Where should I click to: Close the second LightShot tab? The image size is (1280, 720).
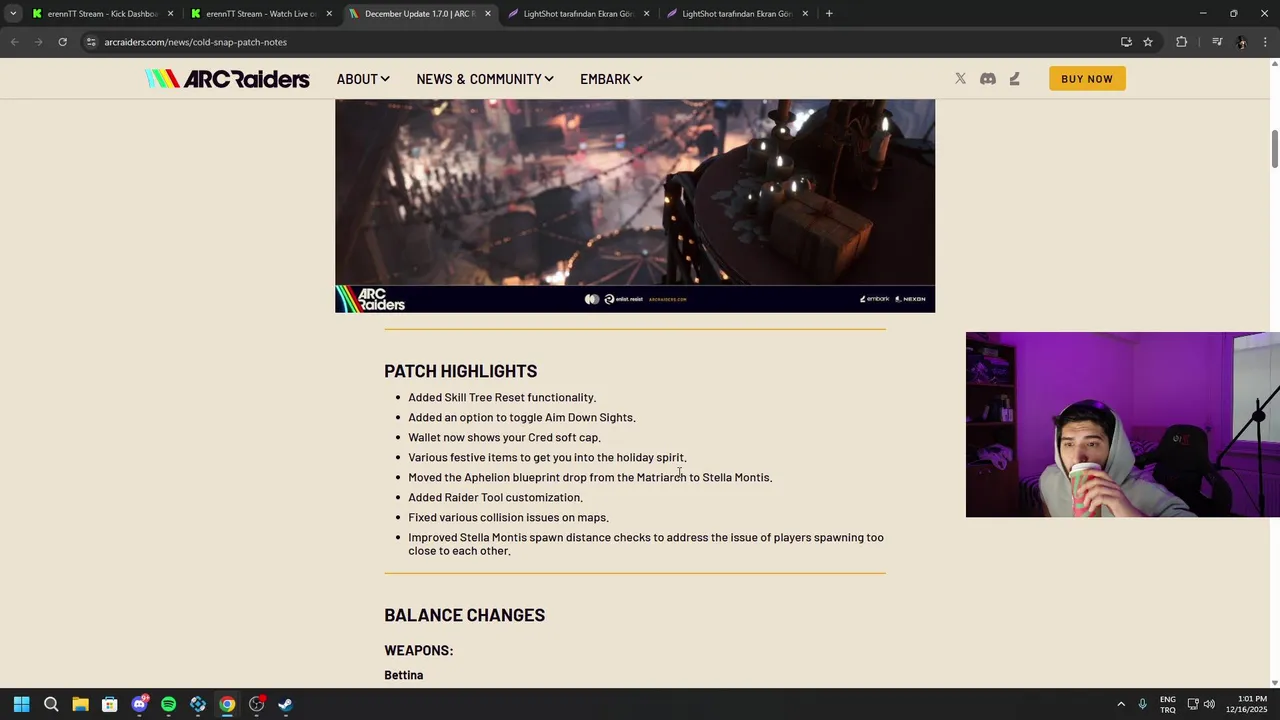805,14
